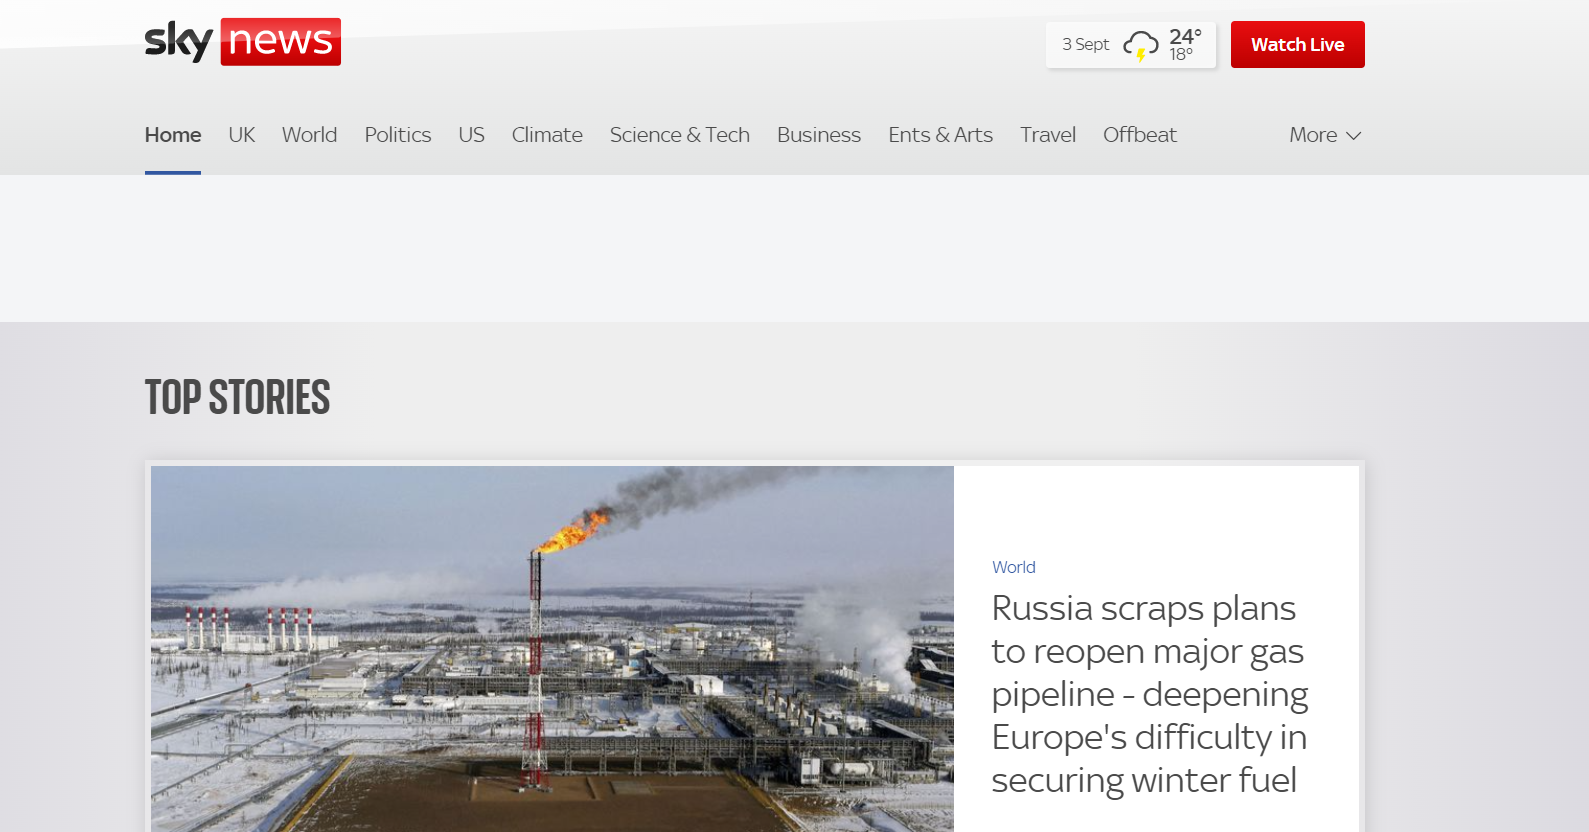Open Ents & Arts section
The width and height of the screenshot is (1589, 832).
[940, 135]
